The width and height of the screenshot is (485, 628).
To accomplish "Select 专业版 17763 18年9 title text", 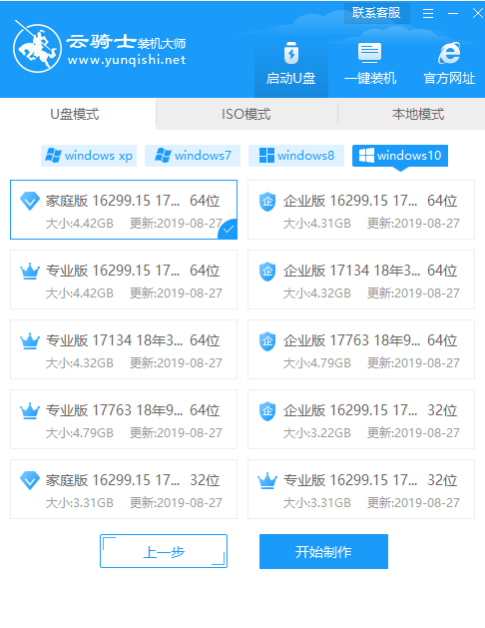I will [133, 411].
